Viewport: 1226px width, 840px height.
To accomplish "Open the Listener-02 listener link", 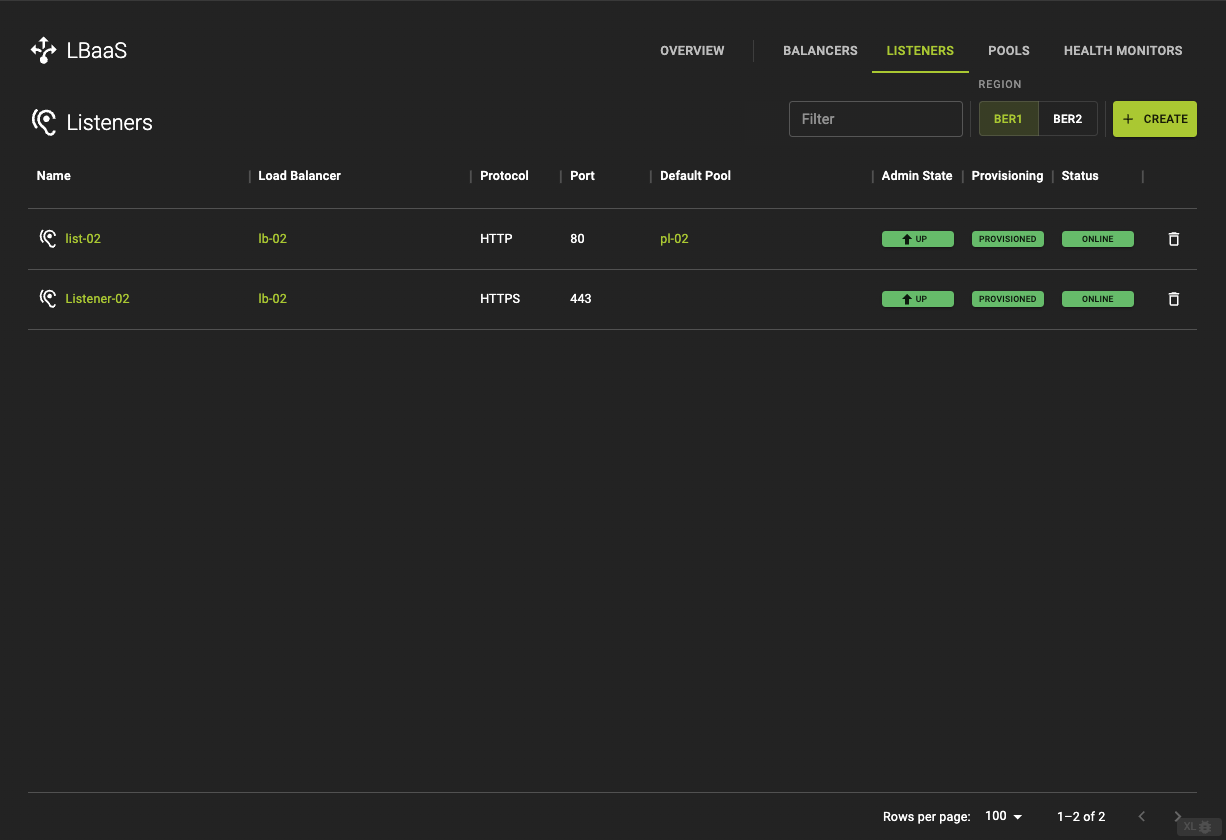I will pos(97,299).
